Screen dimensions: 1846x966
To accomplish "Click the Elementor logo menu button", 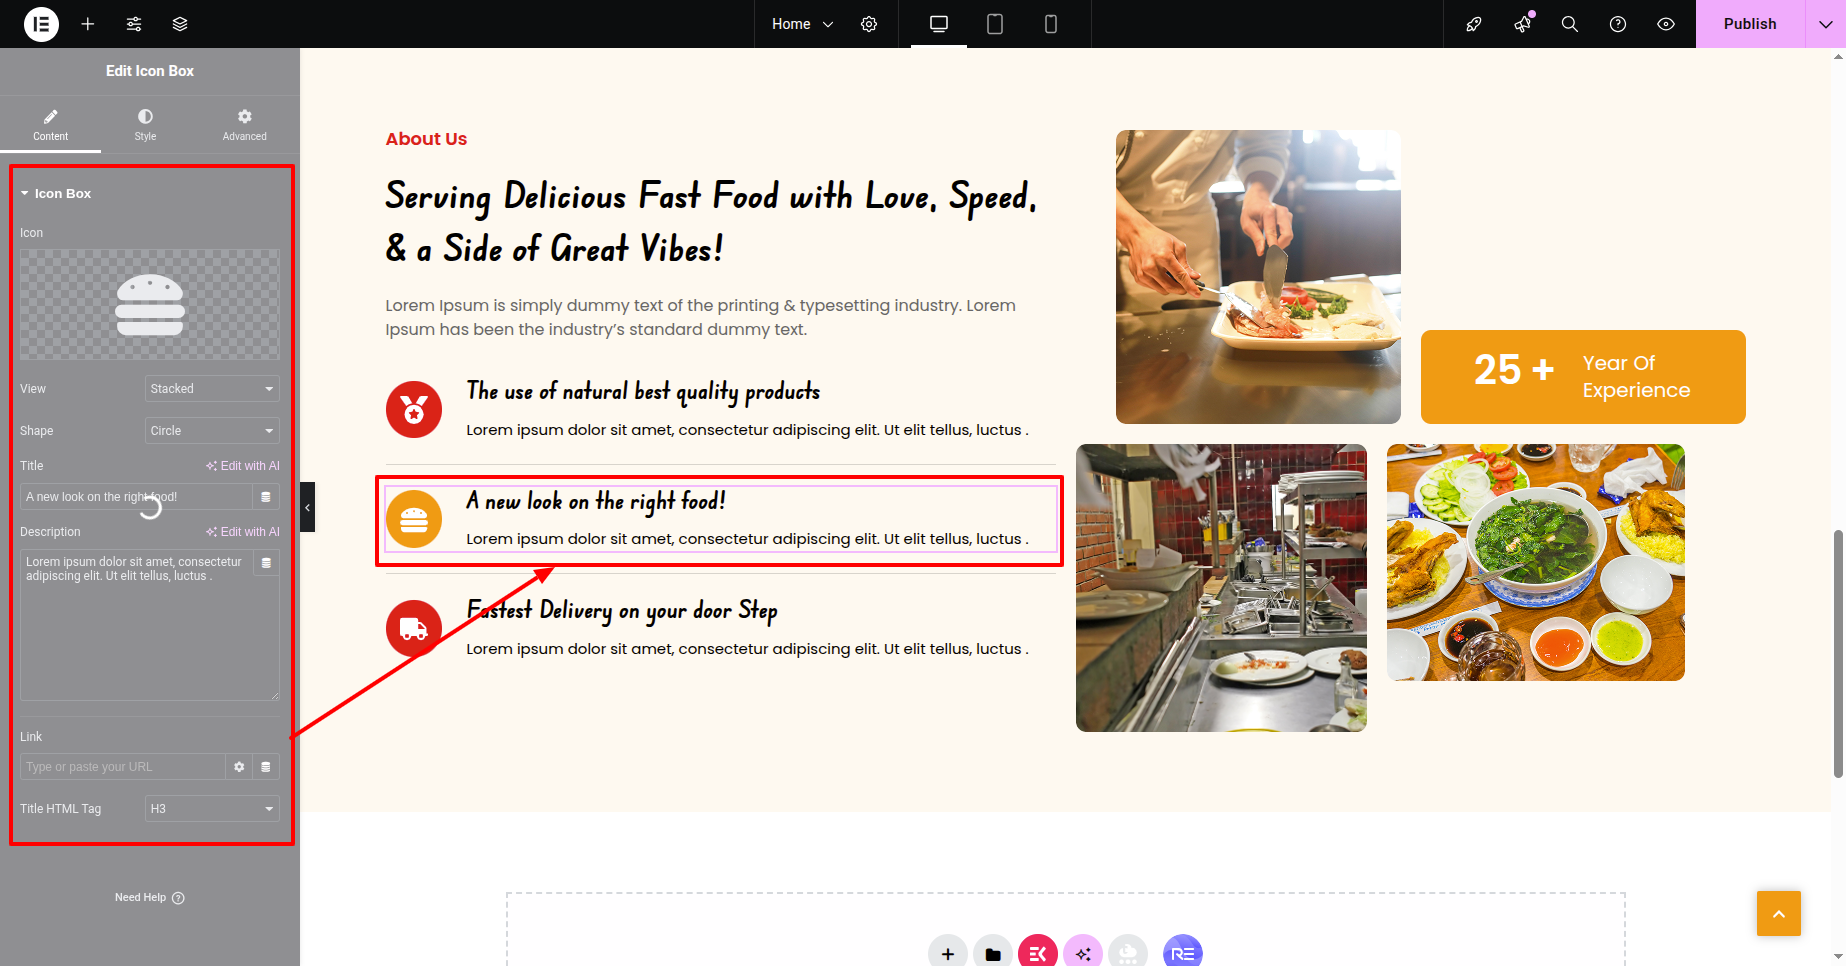I will click(x=41, y=24).
